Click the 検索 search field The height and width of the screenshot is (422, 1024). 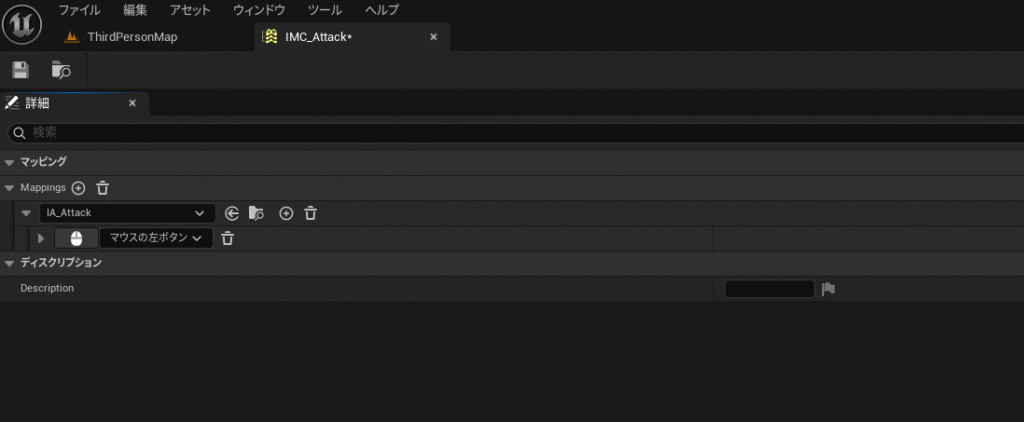[515, 133]
